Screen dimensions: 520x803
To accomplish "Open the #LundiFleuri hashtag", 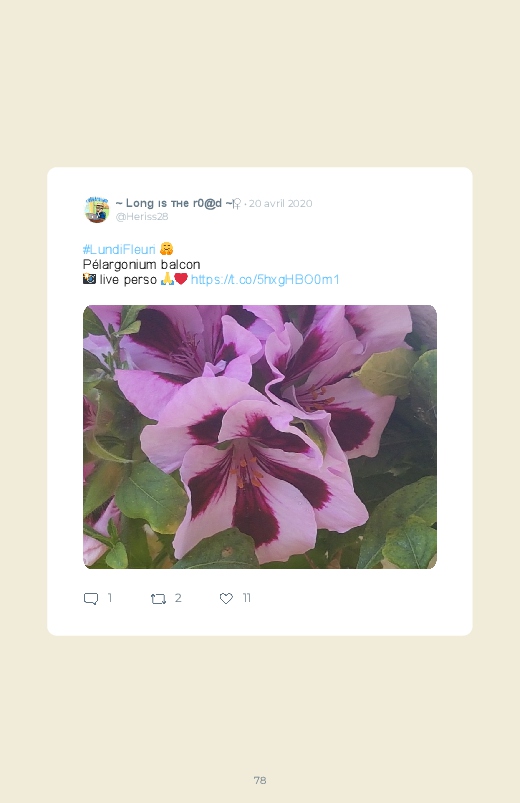I will point(119,249).
